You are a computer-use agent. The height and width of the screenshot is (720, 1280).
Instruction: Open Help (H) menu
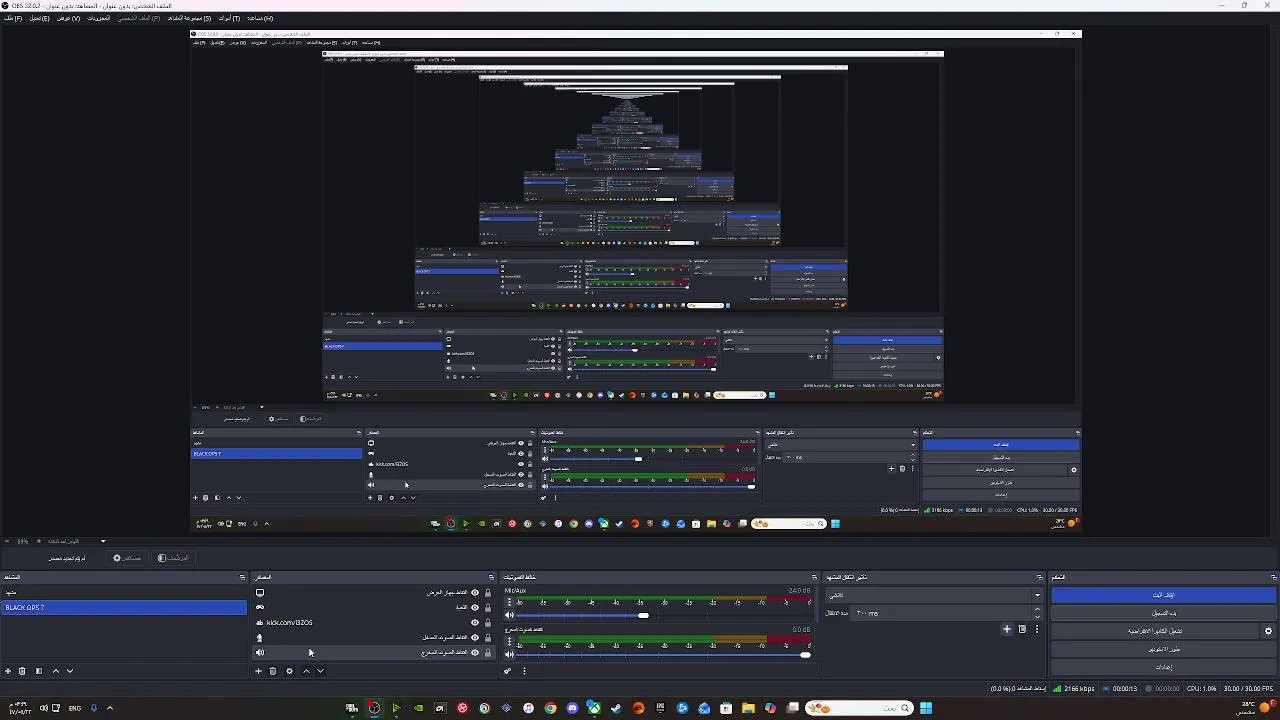pos(259,18)
